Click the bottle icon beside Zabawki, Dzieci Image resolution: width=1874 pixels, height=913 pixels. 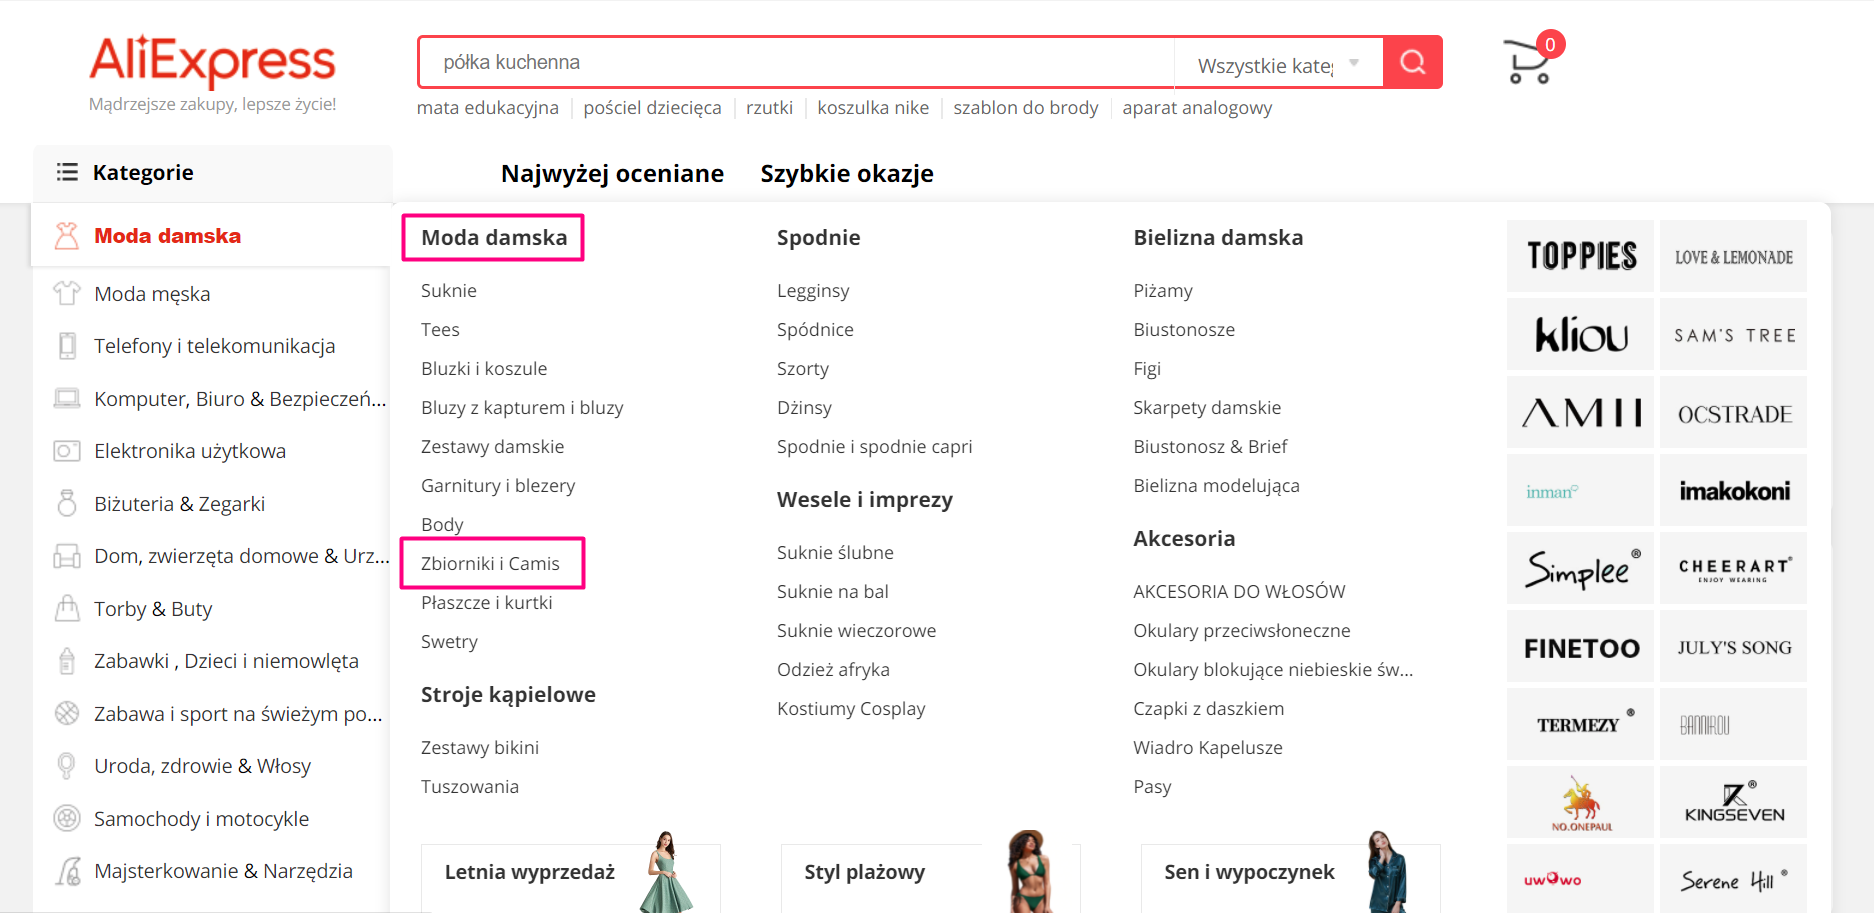(66, 661)
